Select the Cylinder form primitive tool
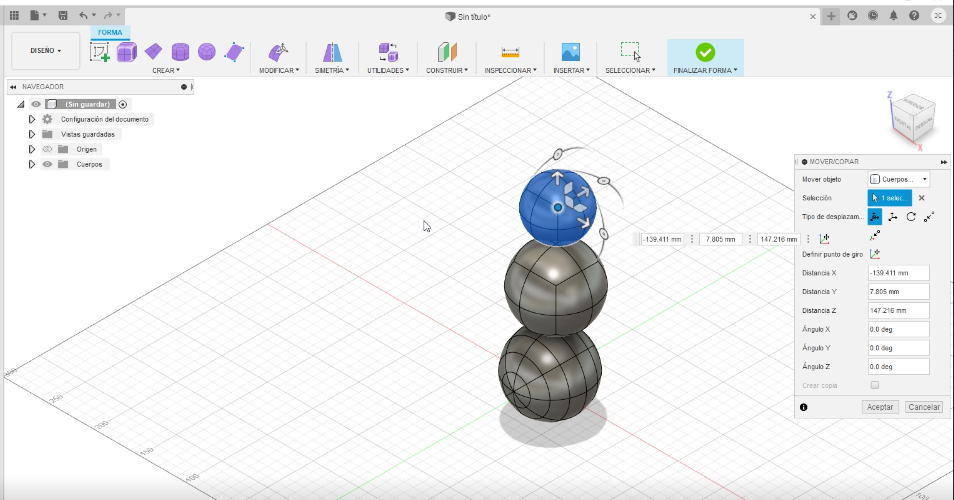 (180, 52)
